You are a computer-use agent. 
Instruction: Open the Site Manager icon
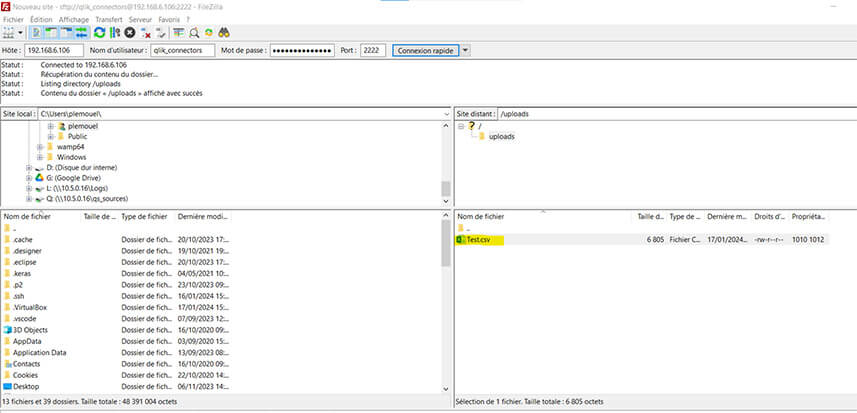pos(8,33)
